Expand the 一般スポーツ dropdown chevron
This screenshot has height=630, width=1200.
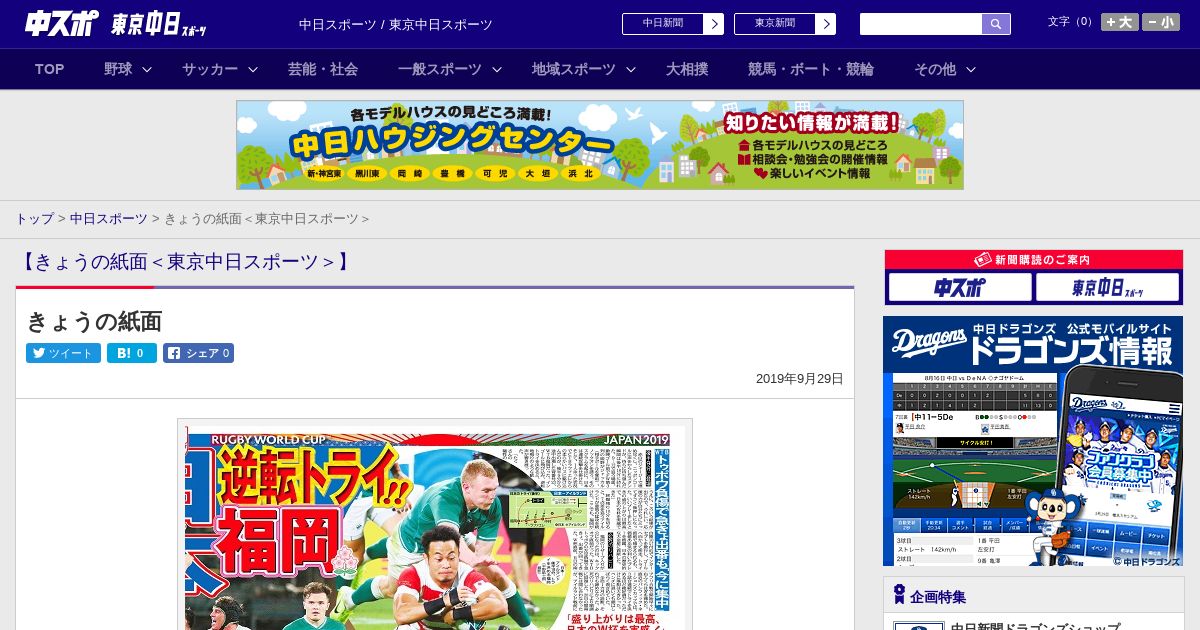pos(497,70)
